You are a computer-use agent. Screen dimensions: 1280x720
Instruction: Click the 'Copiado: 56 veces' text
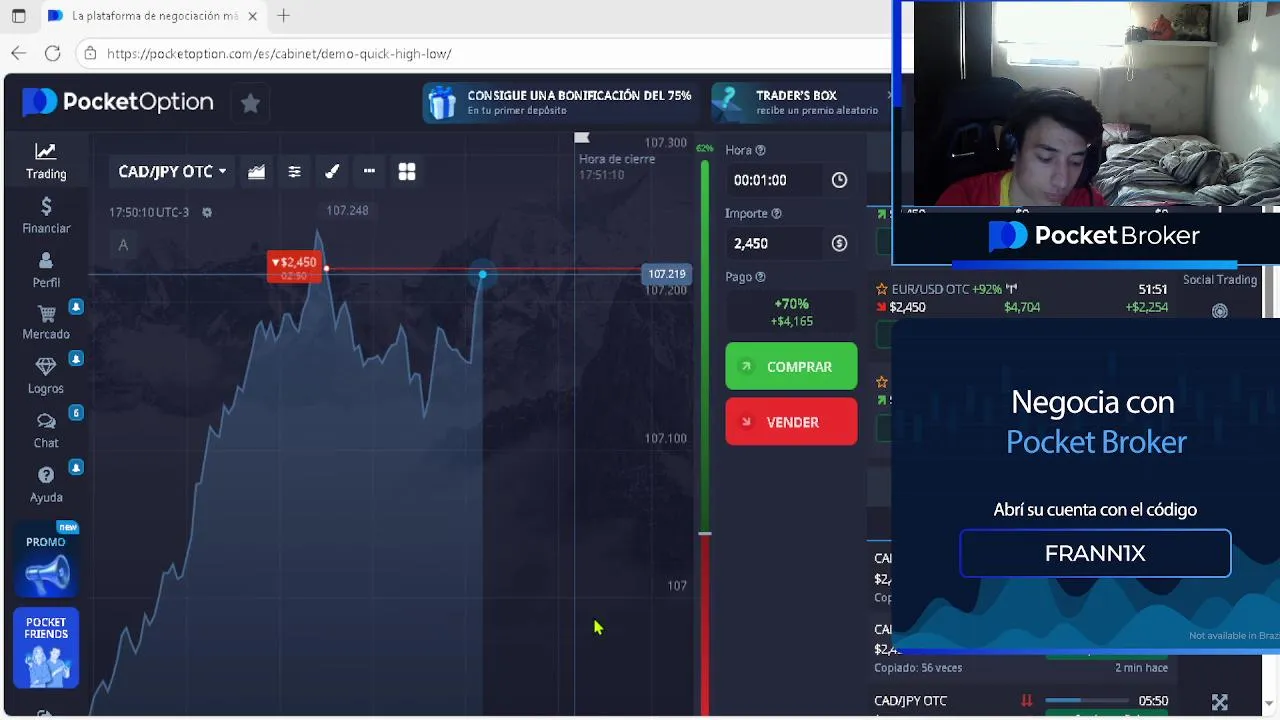point(918,668)
